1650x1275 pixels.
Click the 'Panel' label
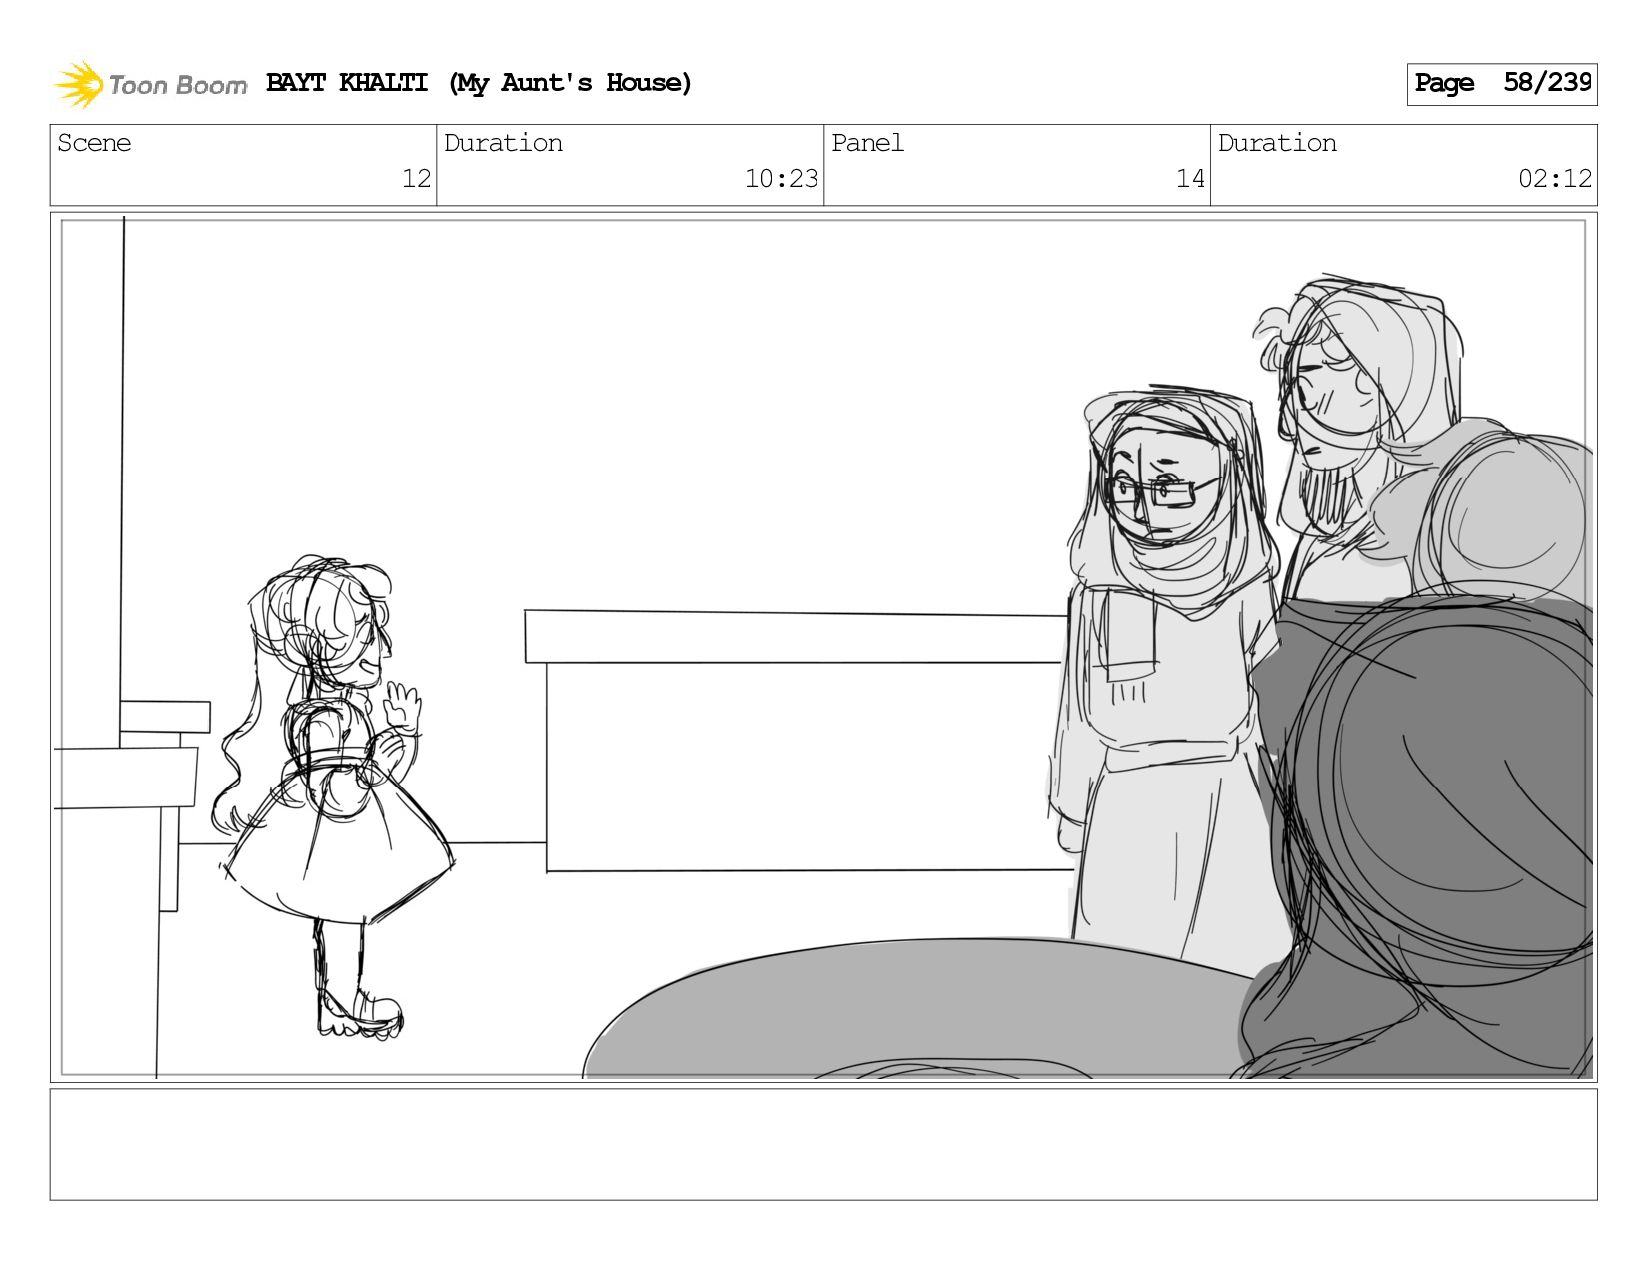[x=867, y=143]
